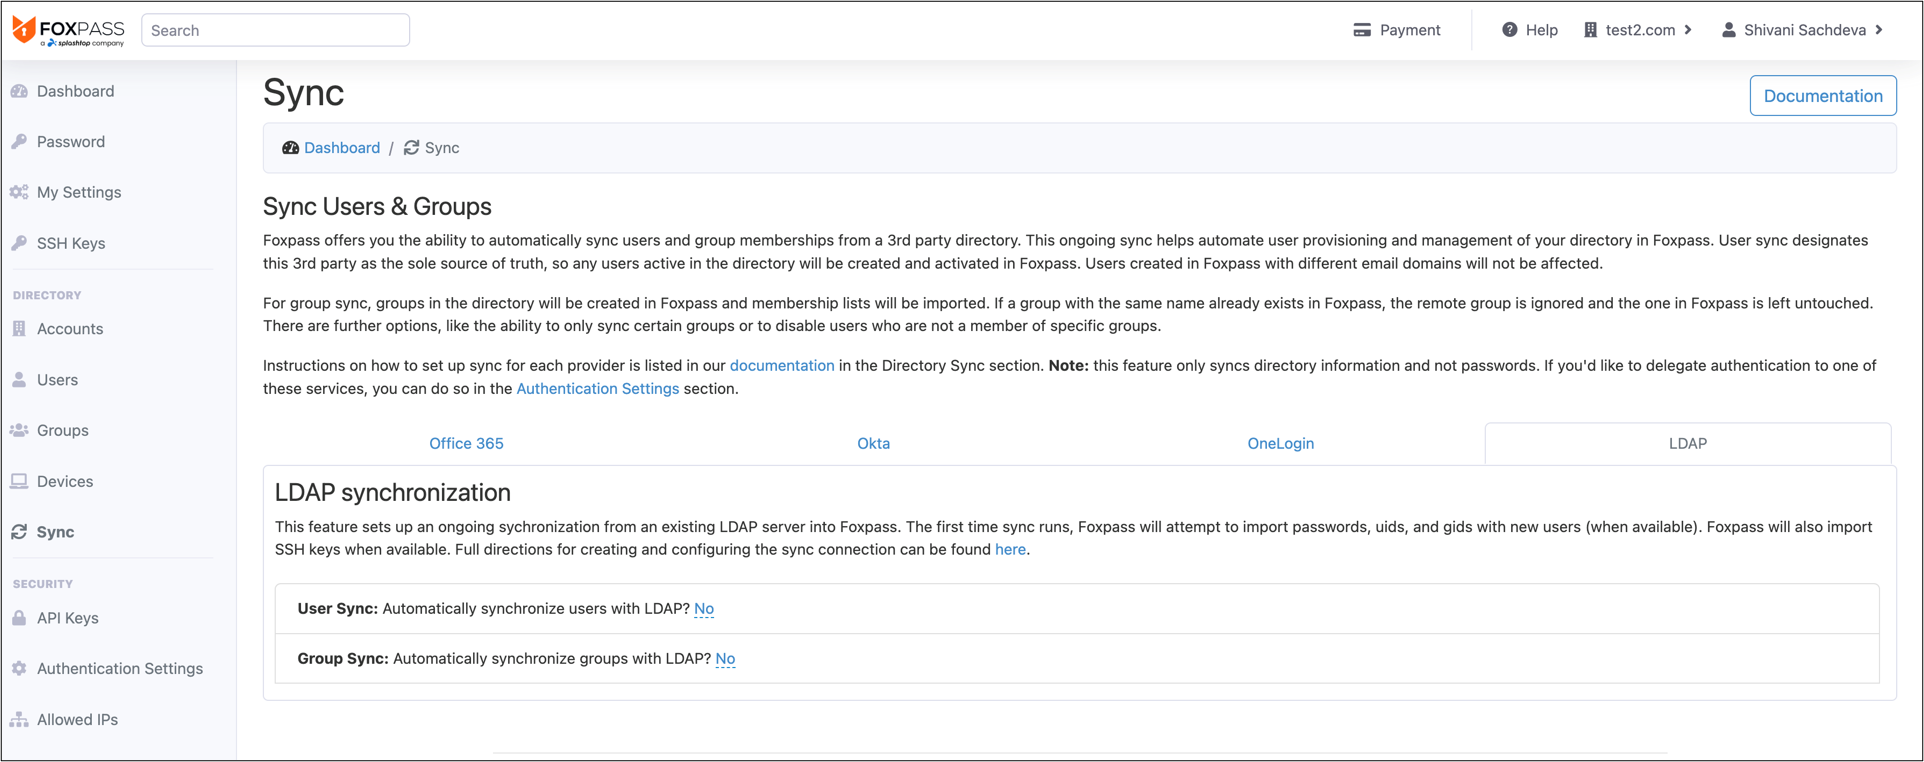The height and width of the screenshot is (762, 1924).
Task: Toggle User Sync value No
Action: click(x=704, y=608)
